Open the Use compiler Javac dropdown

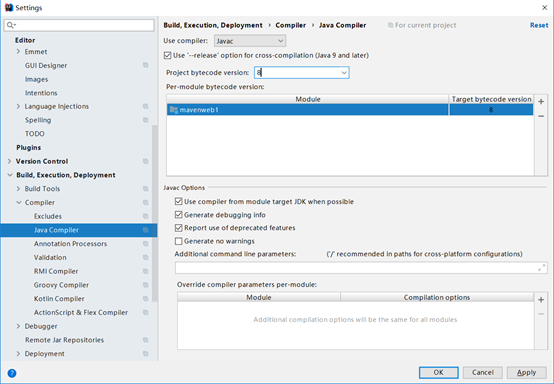pyautogui.click(x=250, y=41)
